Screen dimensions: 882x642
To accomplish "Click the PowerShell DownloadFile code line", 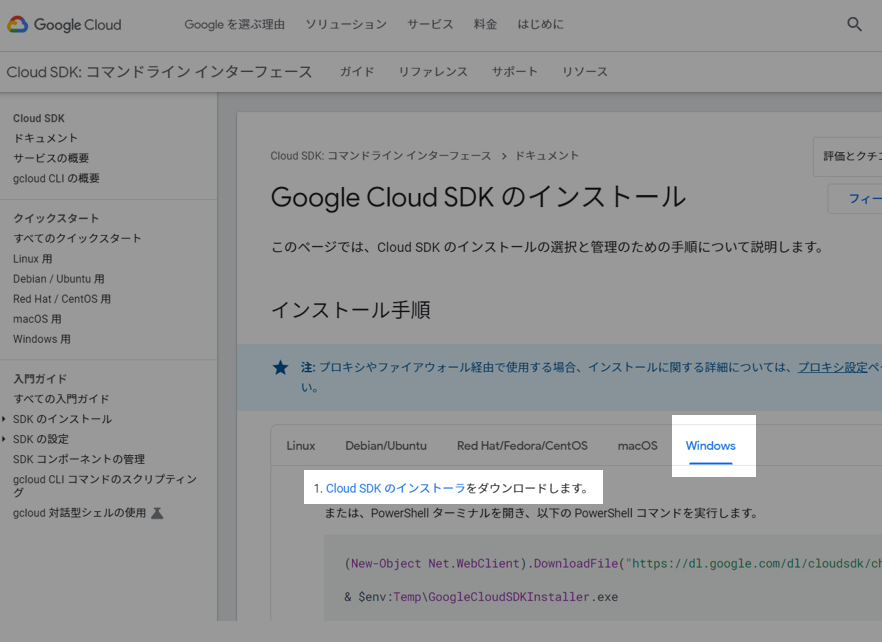I will click(x=613, y=563).
